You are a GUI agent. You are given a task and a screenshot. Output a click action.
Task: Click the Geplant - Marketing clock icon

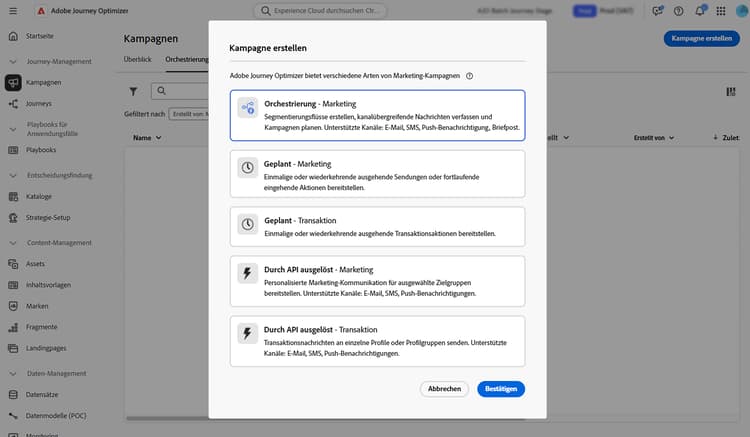tap(247, 168)
